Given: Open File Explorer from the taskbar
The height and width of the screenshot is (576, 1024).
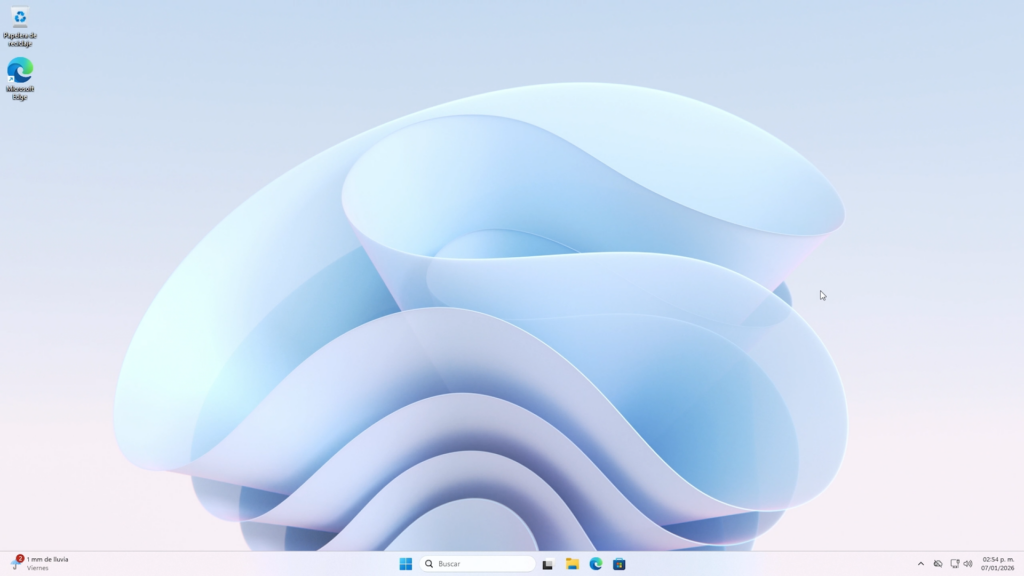Looking at the screenshot, I should (571, 563).
